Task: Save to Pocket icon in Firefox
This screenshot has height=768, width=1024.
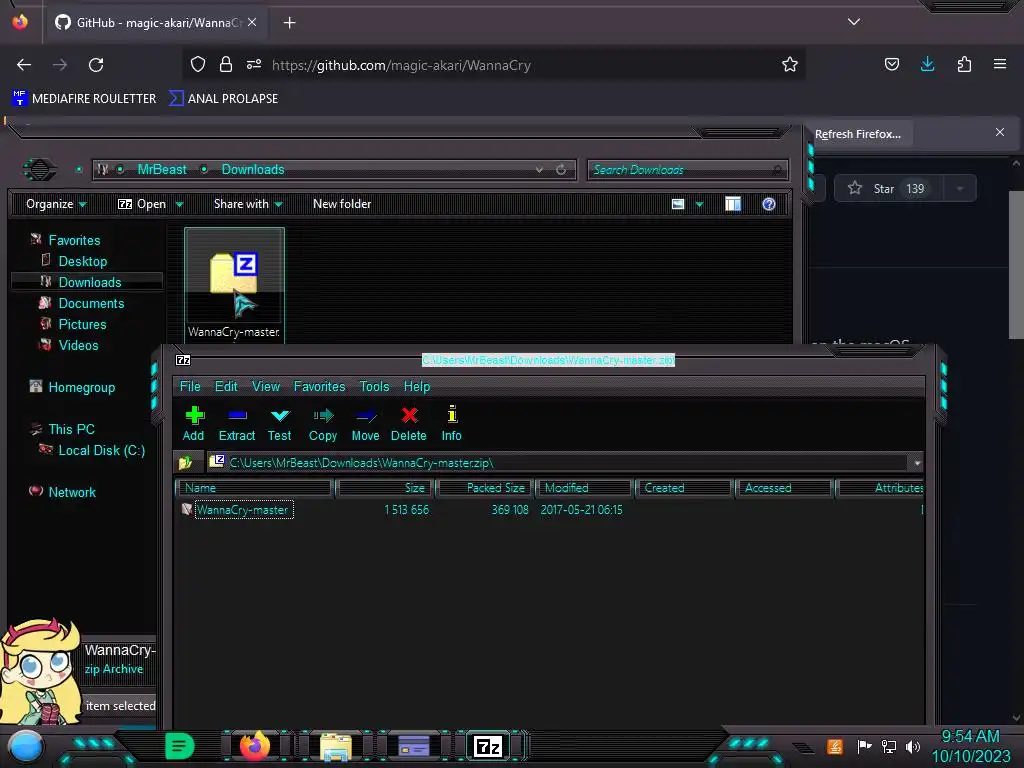Action: pyautogui.click(x=891, y=64)
